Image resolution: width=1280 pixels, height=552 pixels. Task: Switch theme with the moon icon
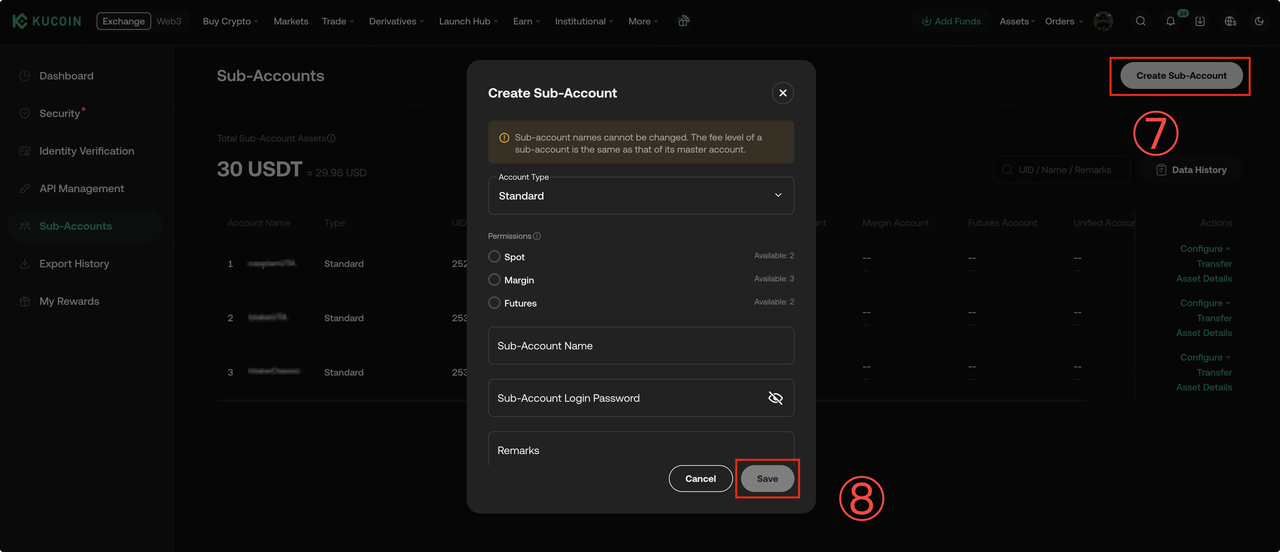coord(1259,21)
